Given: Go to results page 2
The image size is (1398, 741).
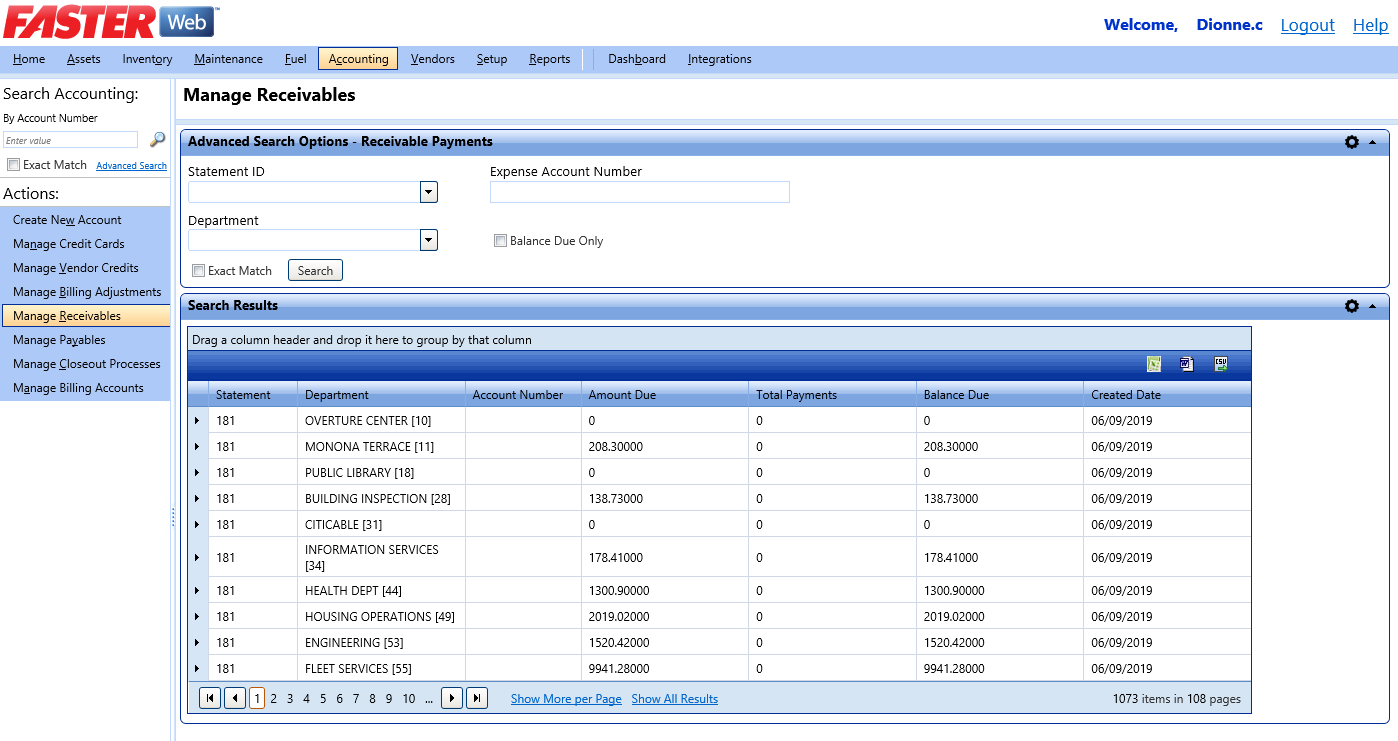Looking at the screenshot, I should (x=274, y=699).
